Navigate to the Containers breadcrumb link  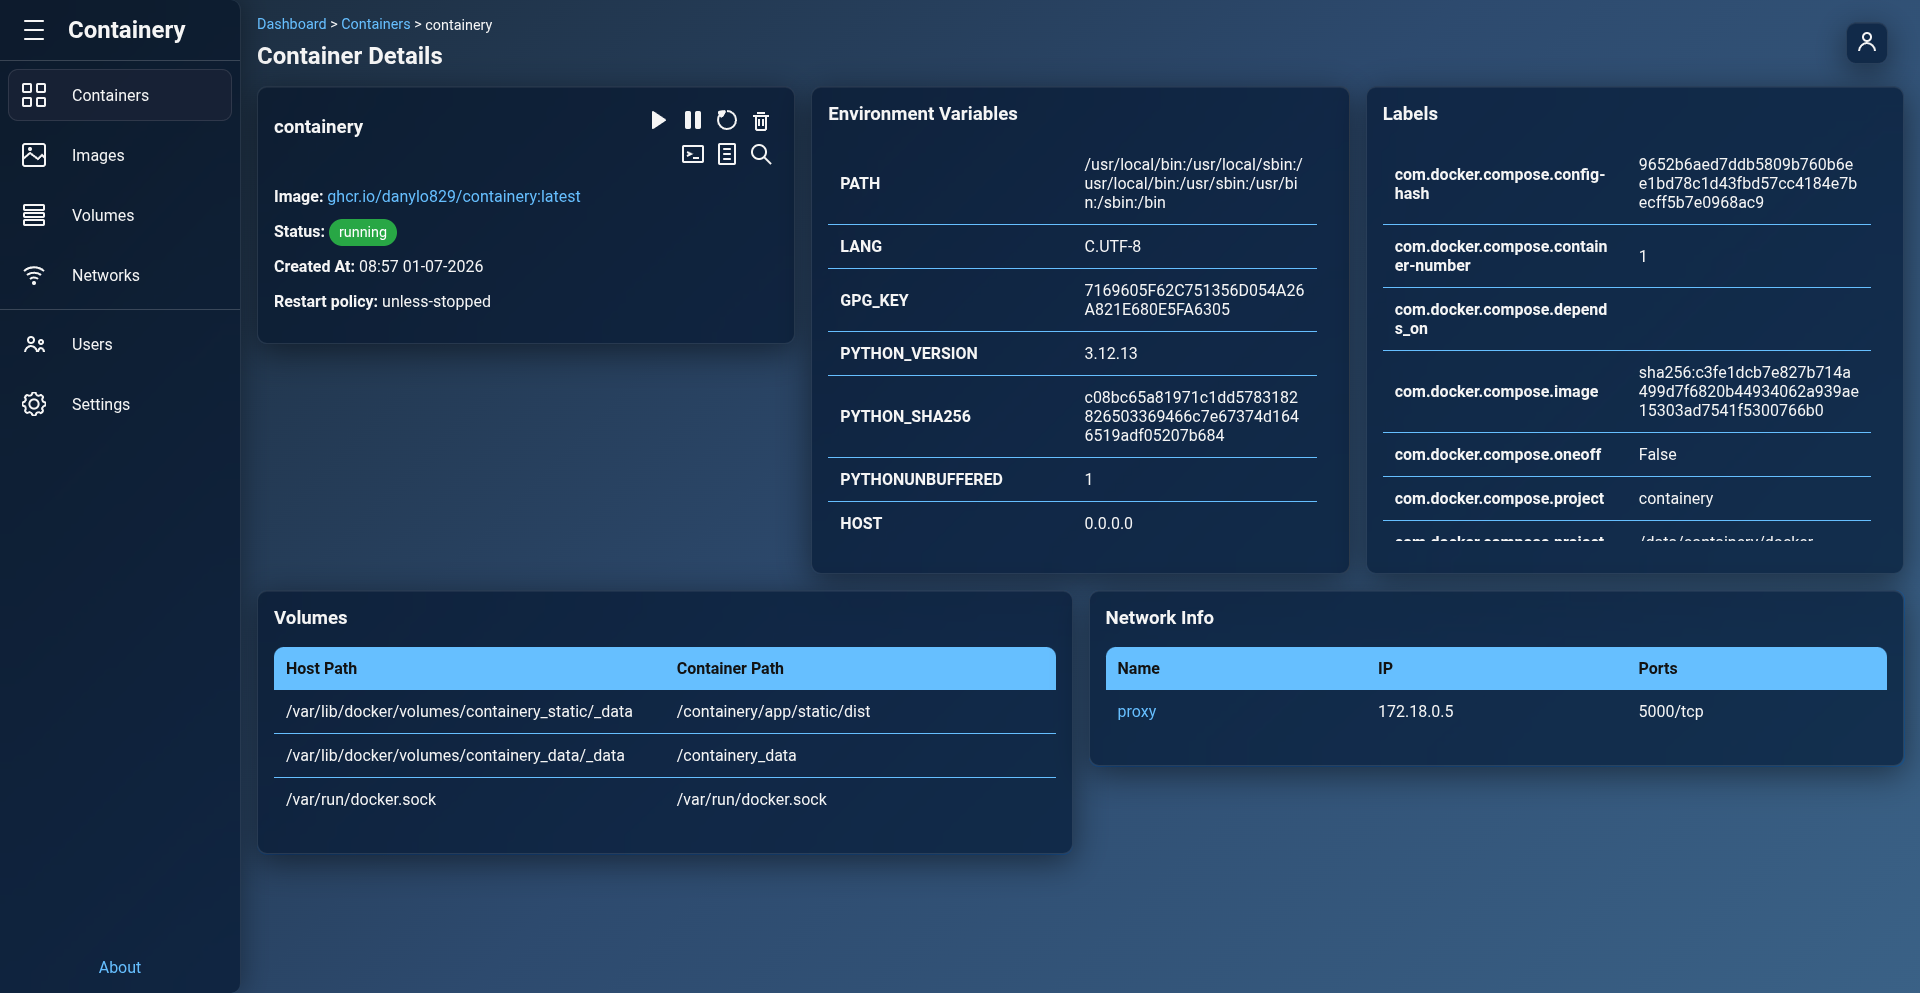[375, 24]
